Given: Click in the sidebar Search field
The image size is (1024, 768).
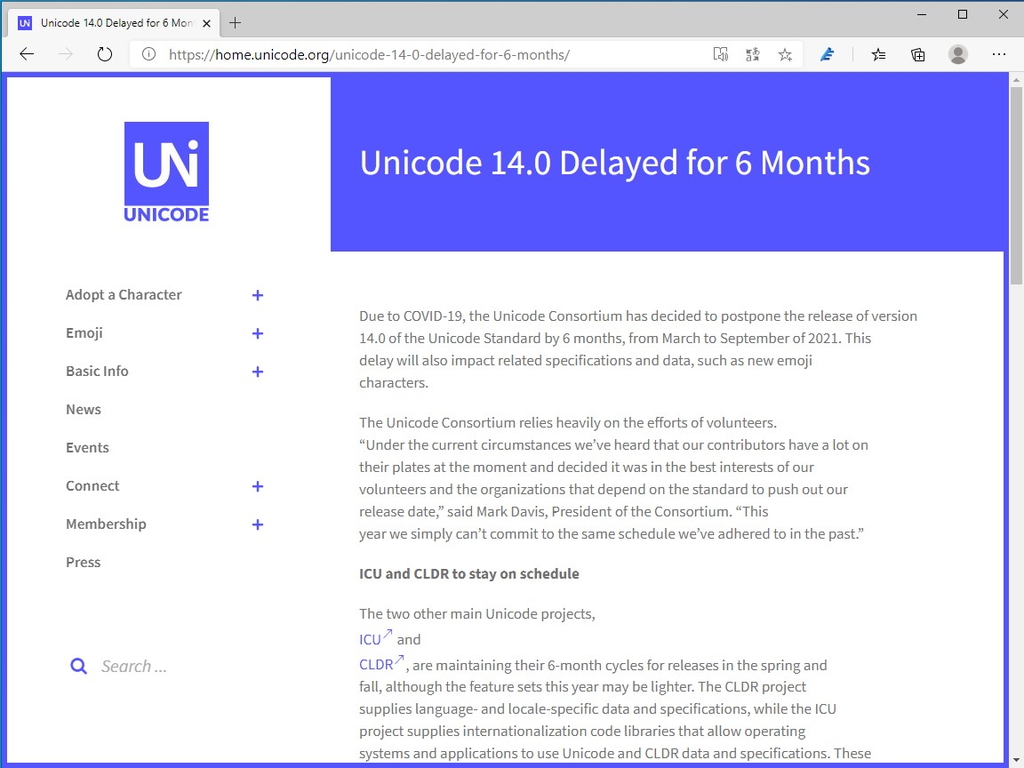Looking at the screenshot, I should click(x=160, y=666).
